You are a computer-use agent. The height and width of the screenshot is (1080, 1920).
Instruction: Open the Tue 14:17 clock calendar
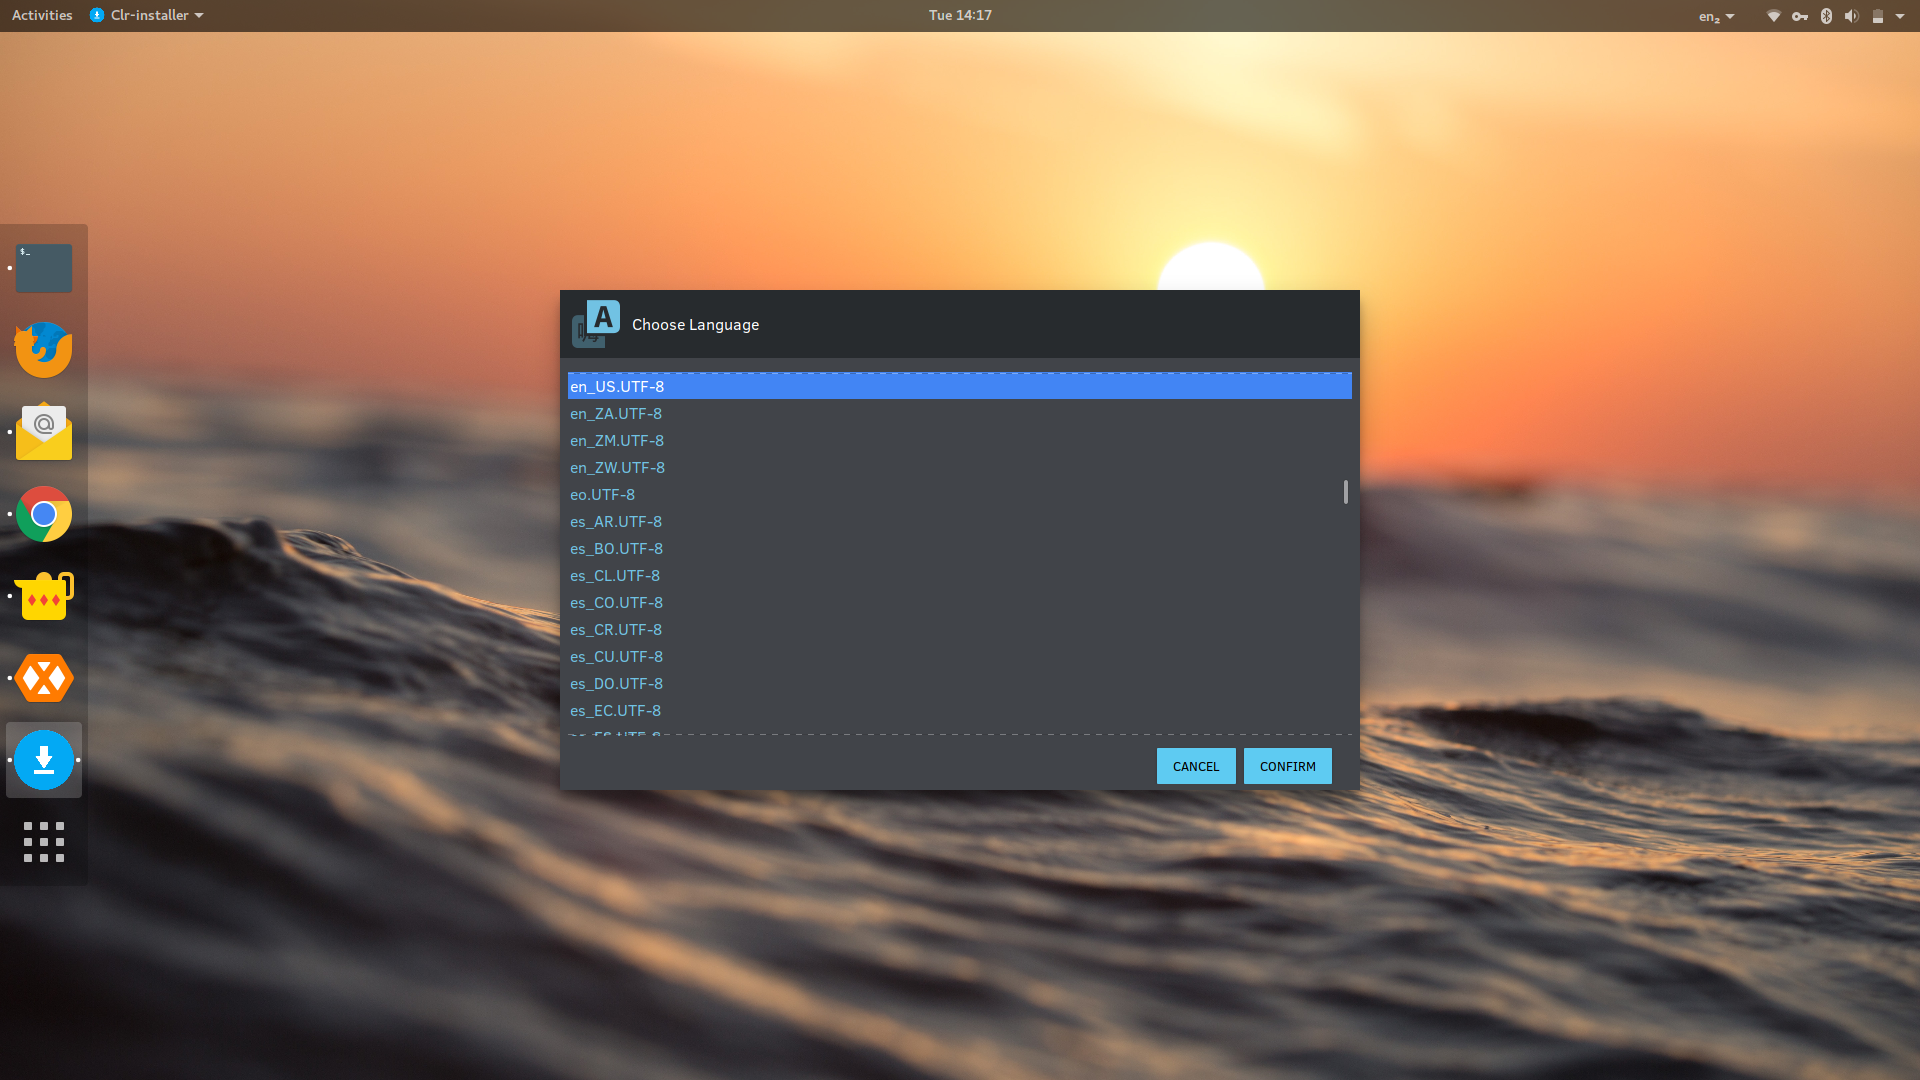(960, 15)
